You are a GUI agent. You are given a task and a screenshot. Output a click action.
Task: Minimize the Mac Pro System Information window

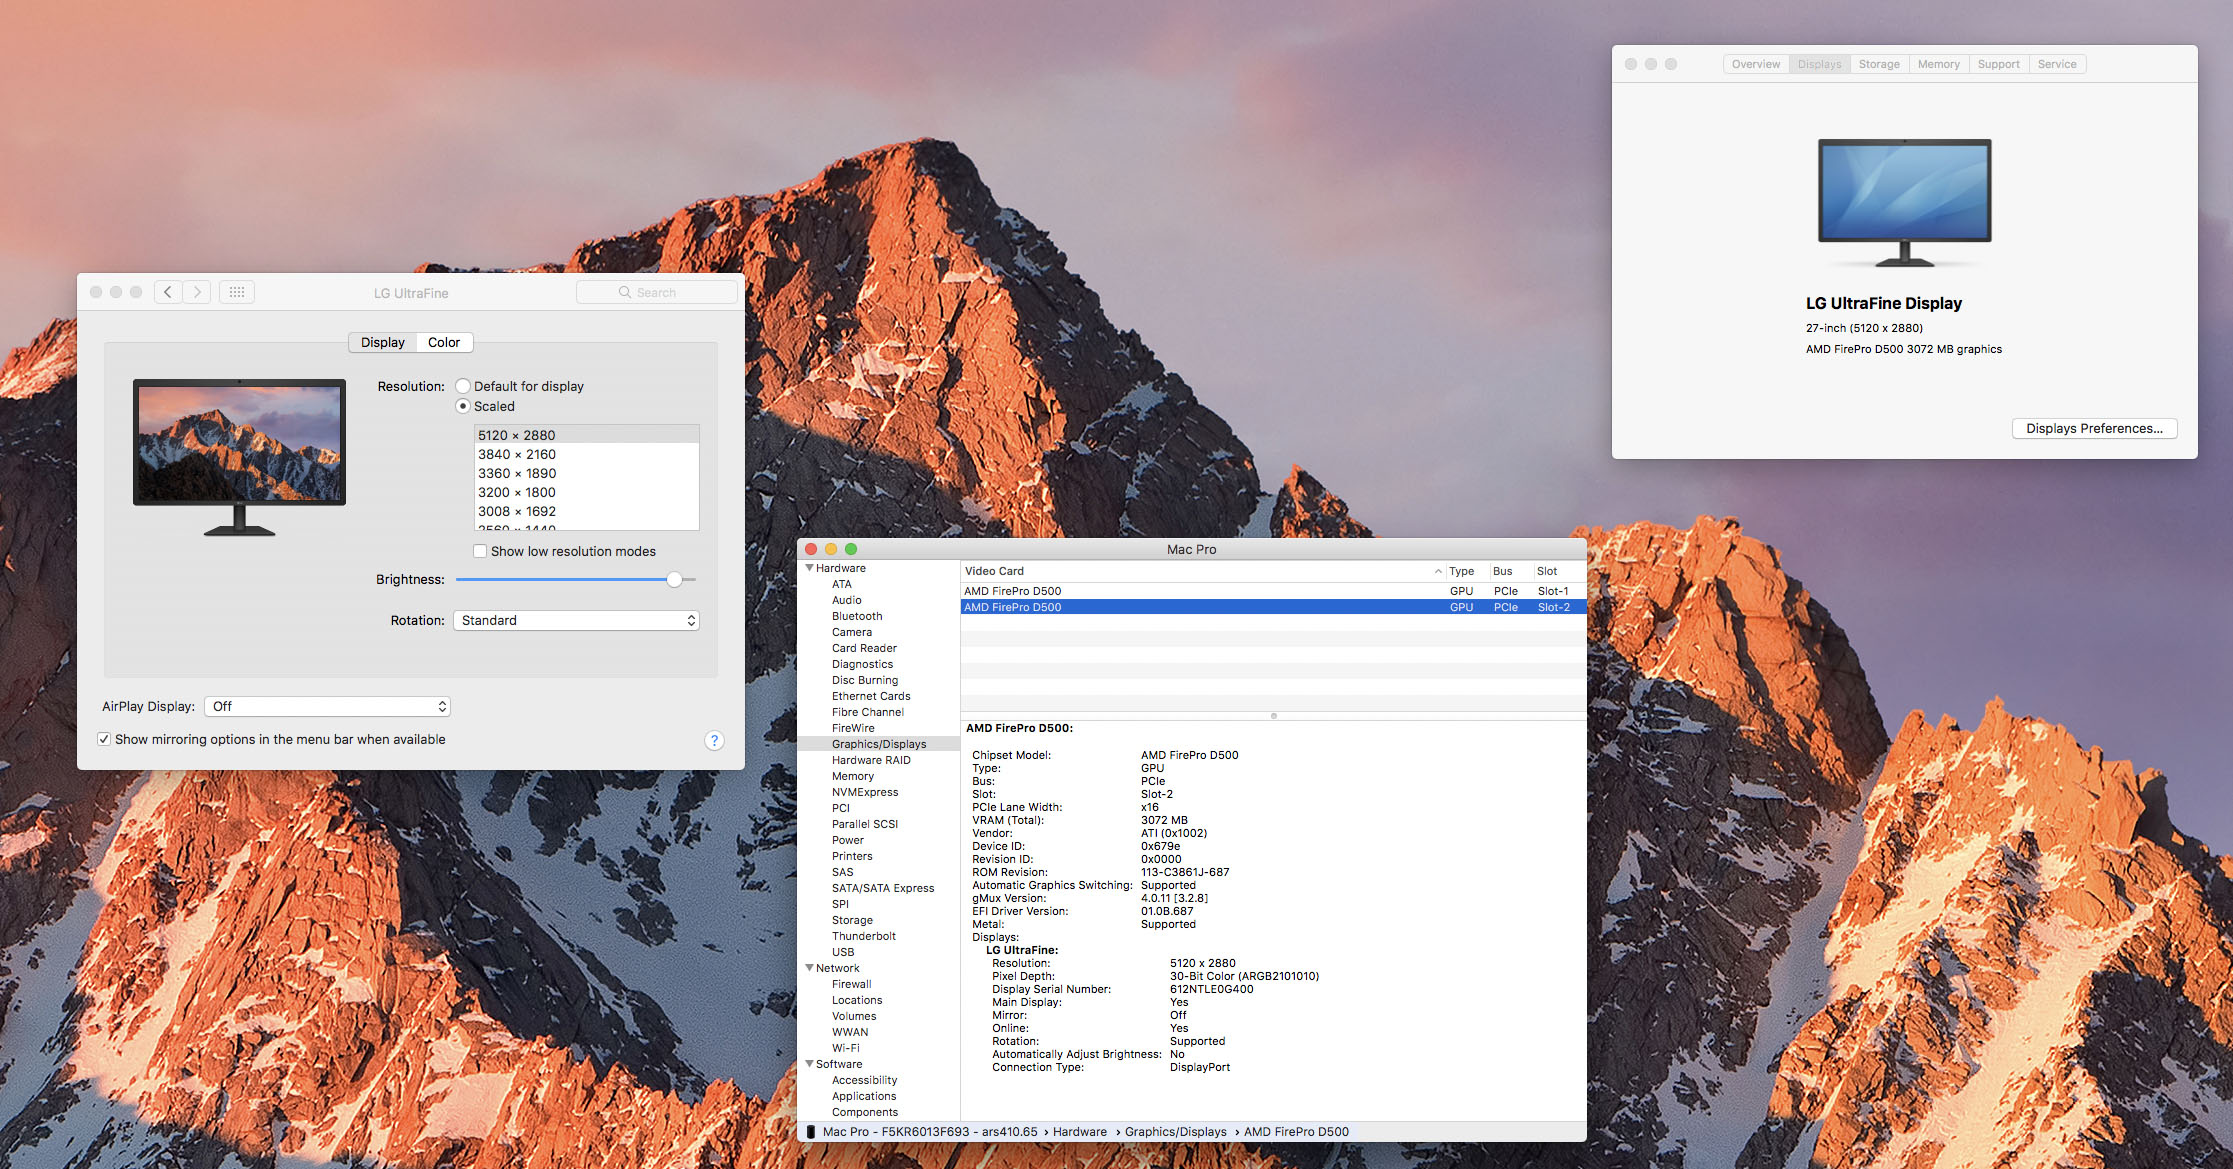[831, 549]
